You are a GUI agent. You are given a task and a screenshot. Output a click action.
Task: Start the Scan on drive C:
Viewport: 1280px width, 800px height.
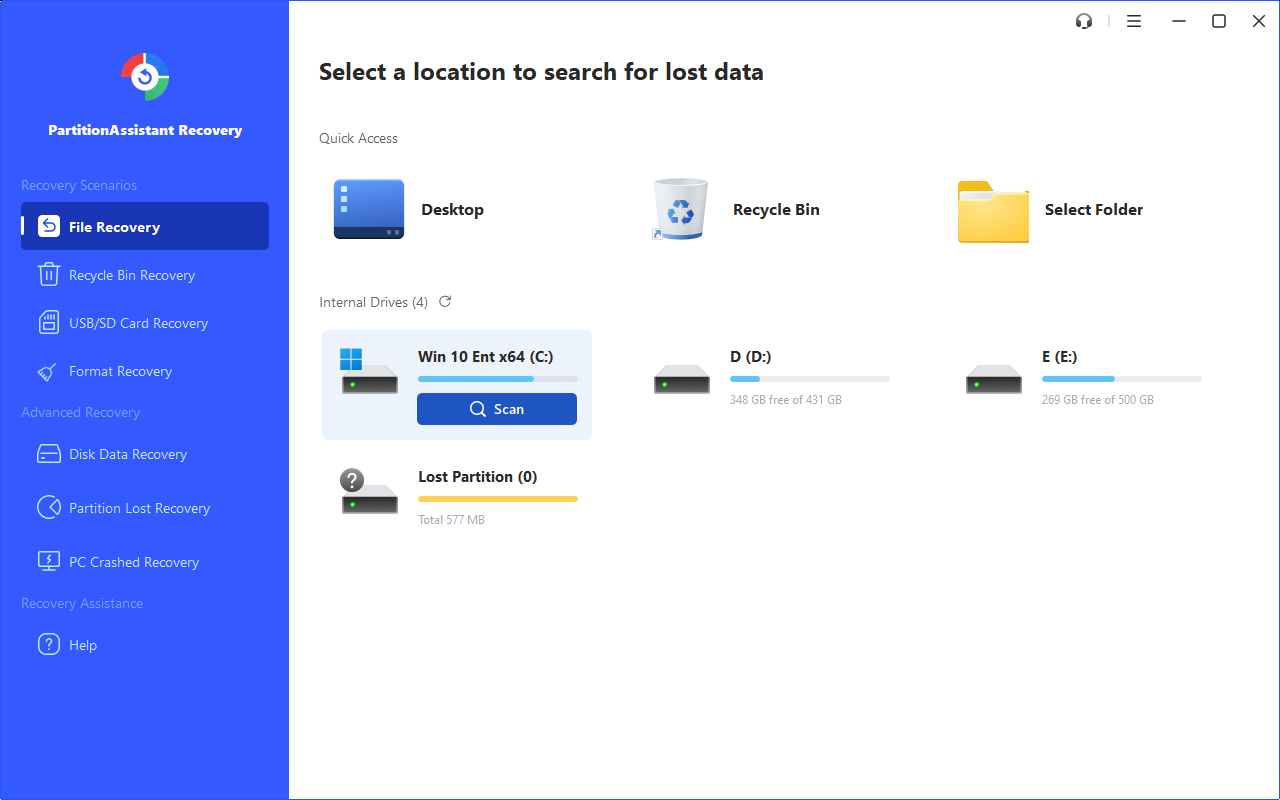pos(497,409)
